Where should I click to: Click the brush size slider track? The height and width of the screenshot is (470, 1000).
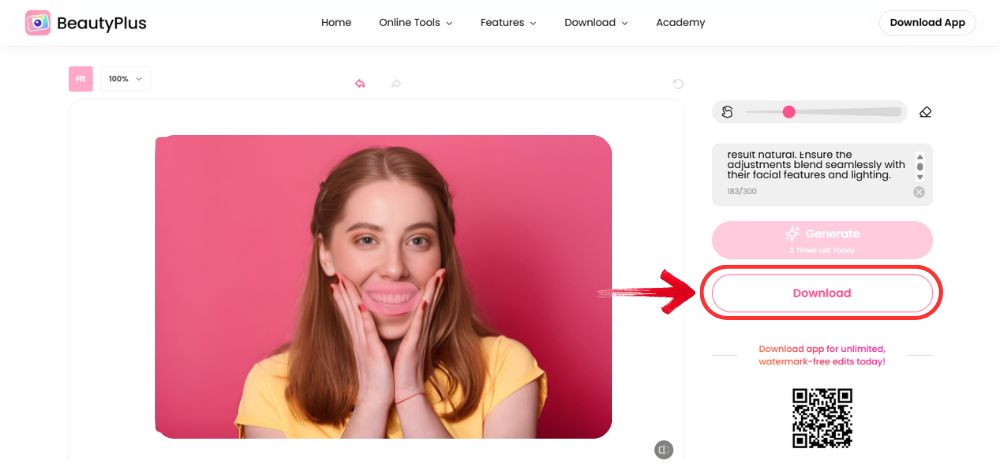823,112
